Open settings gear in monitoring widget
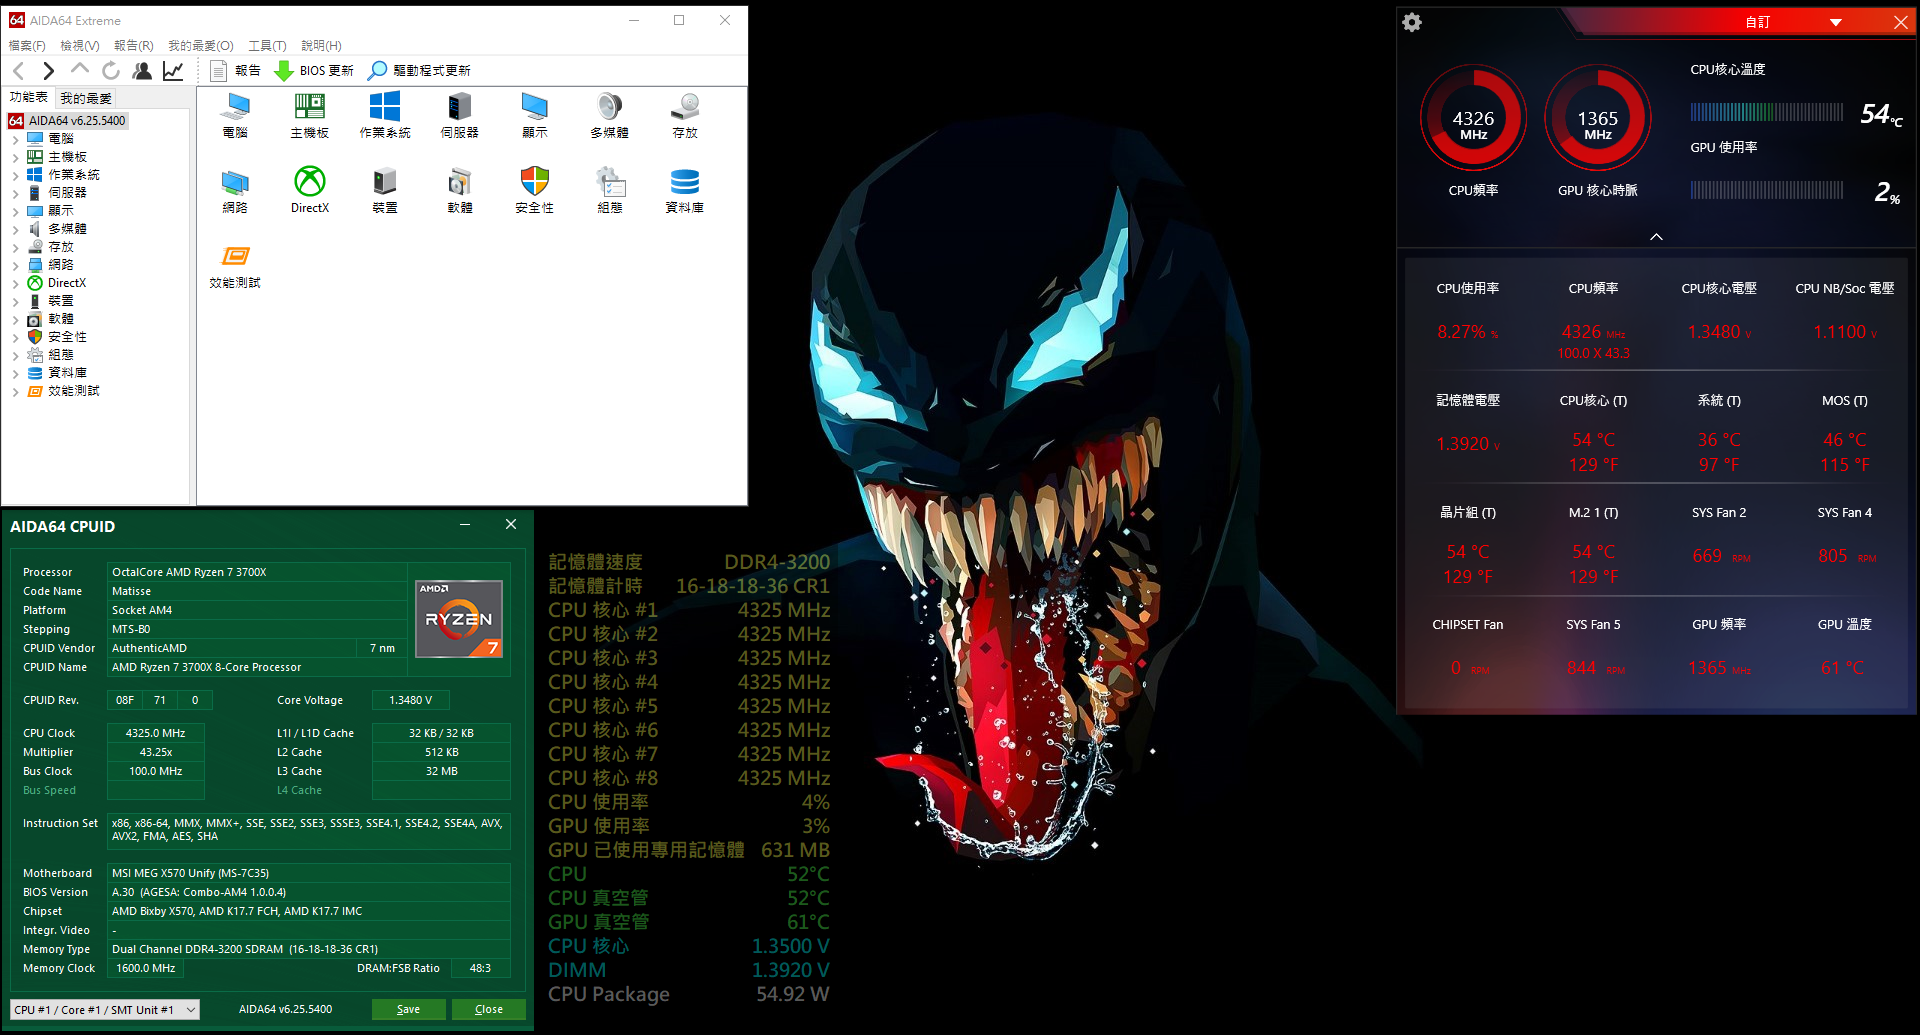The width and height of the screenshot is (1920, 1035). pyautogui.click(x=1412, y=22)
